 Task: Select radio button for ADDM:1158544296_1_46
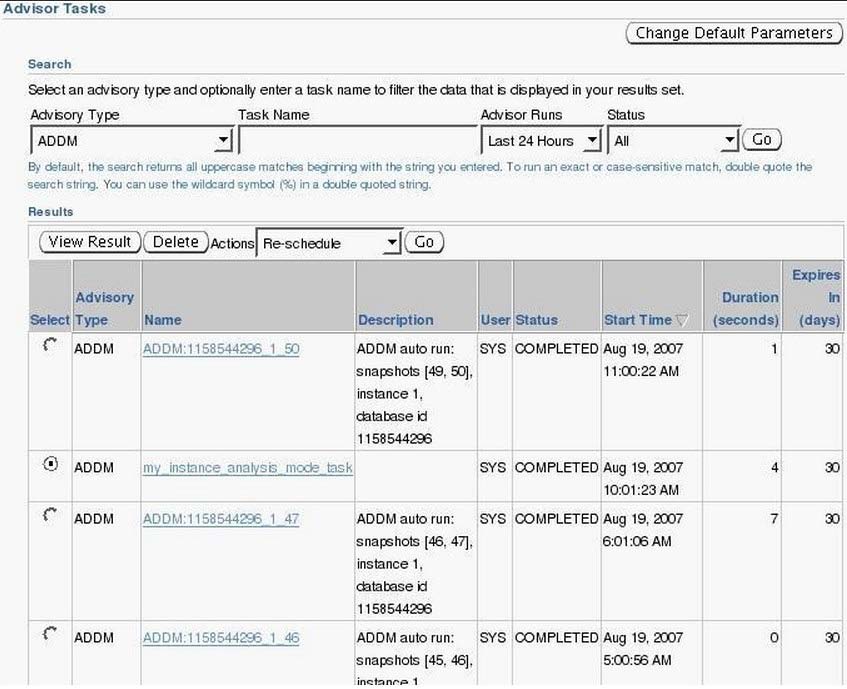point(51,634)
